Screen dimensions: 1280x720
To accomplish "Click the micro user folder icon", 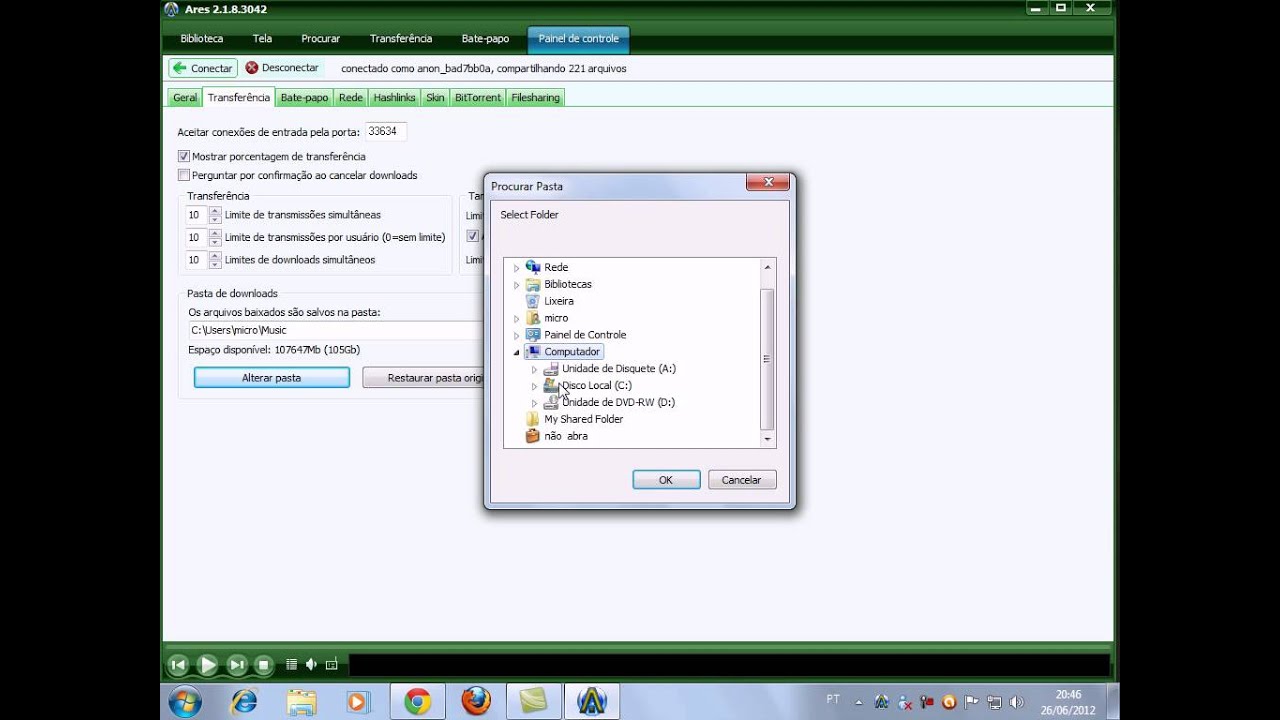I will coord(533,318).
